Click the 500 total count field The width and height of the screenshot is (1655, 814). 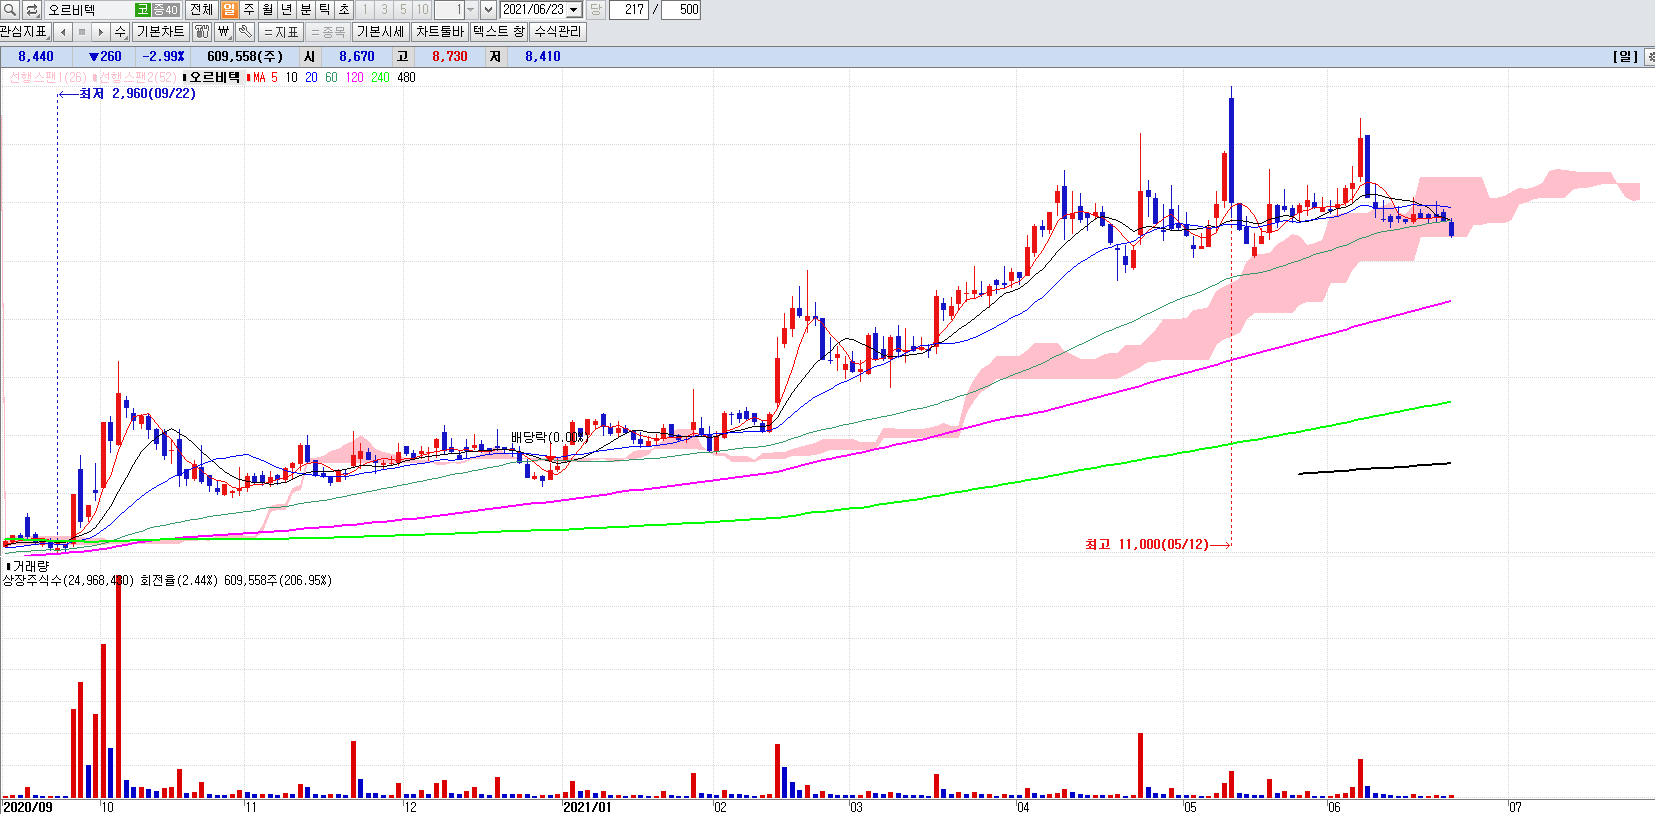pyautogui.click(x=681, y=9)
